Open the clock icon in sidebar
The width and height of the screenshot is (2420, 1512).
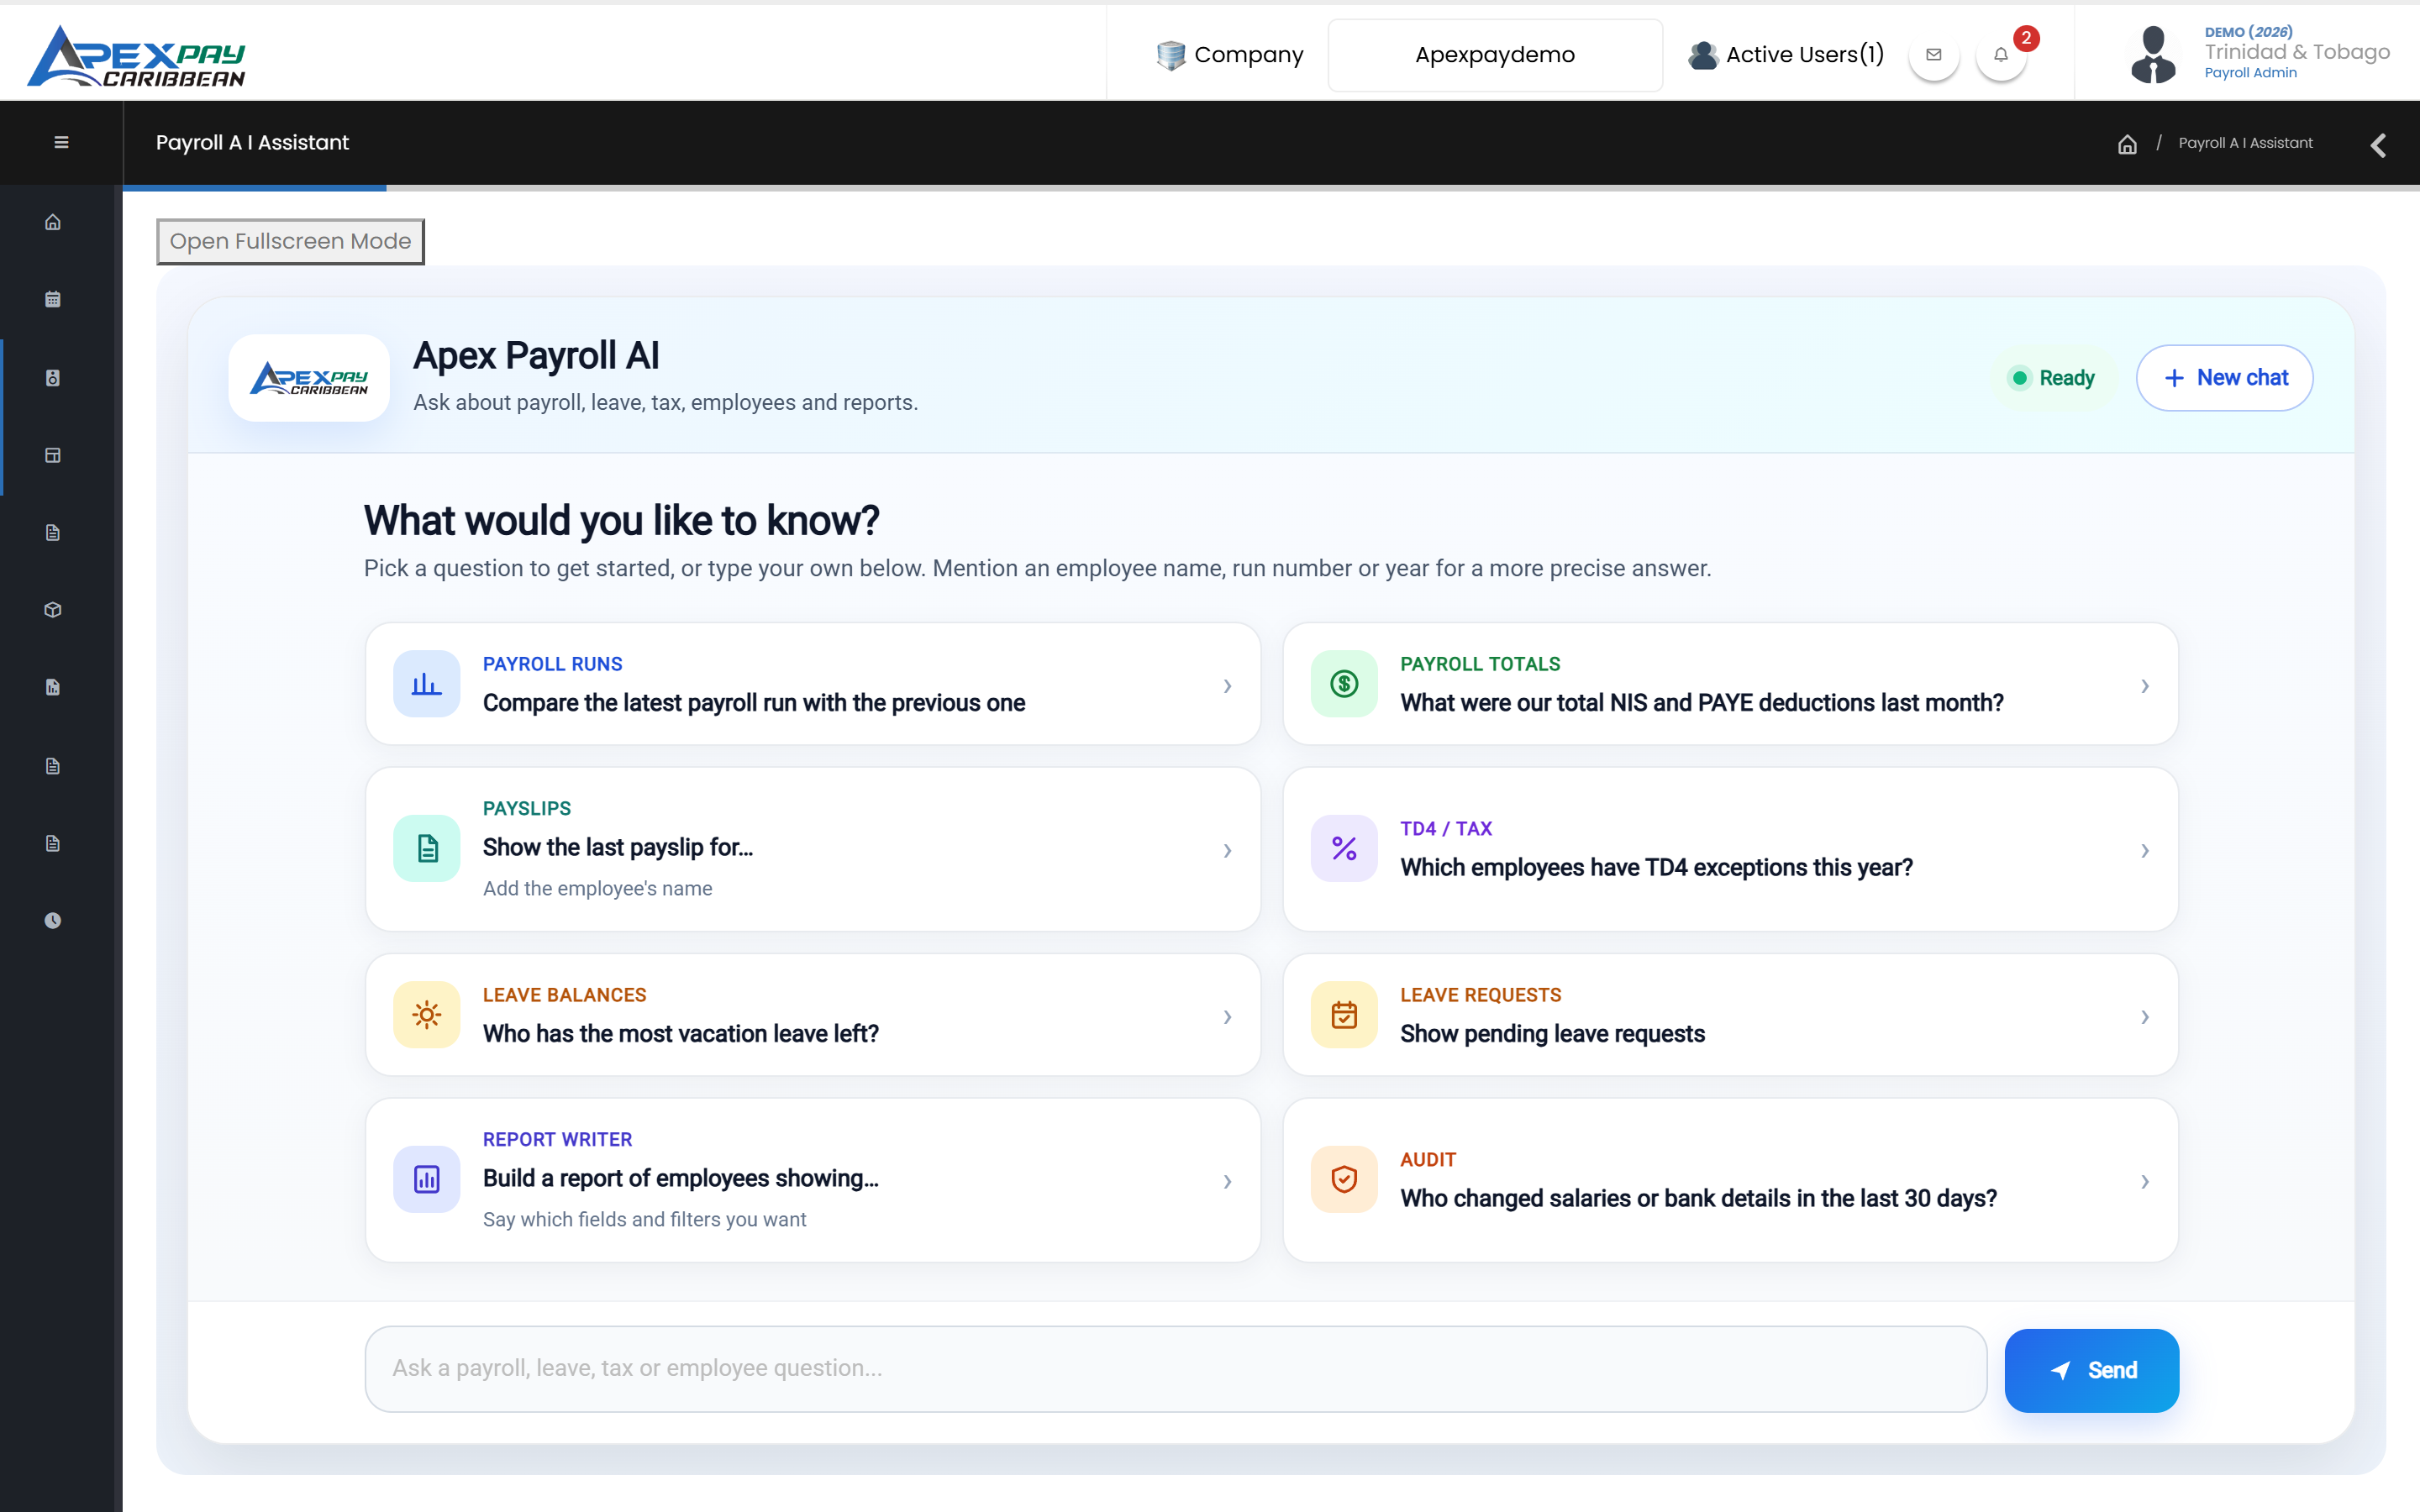click(x=53, y=920)
